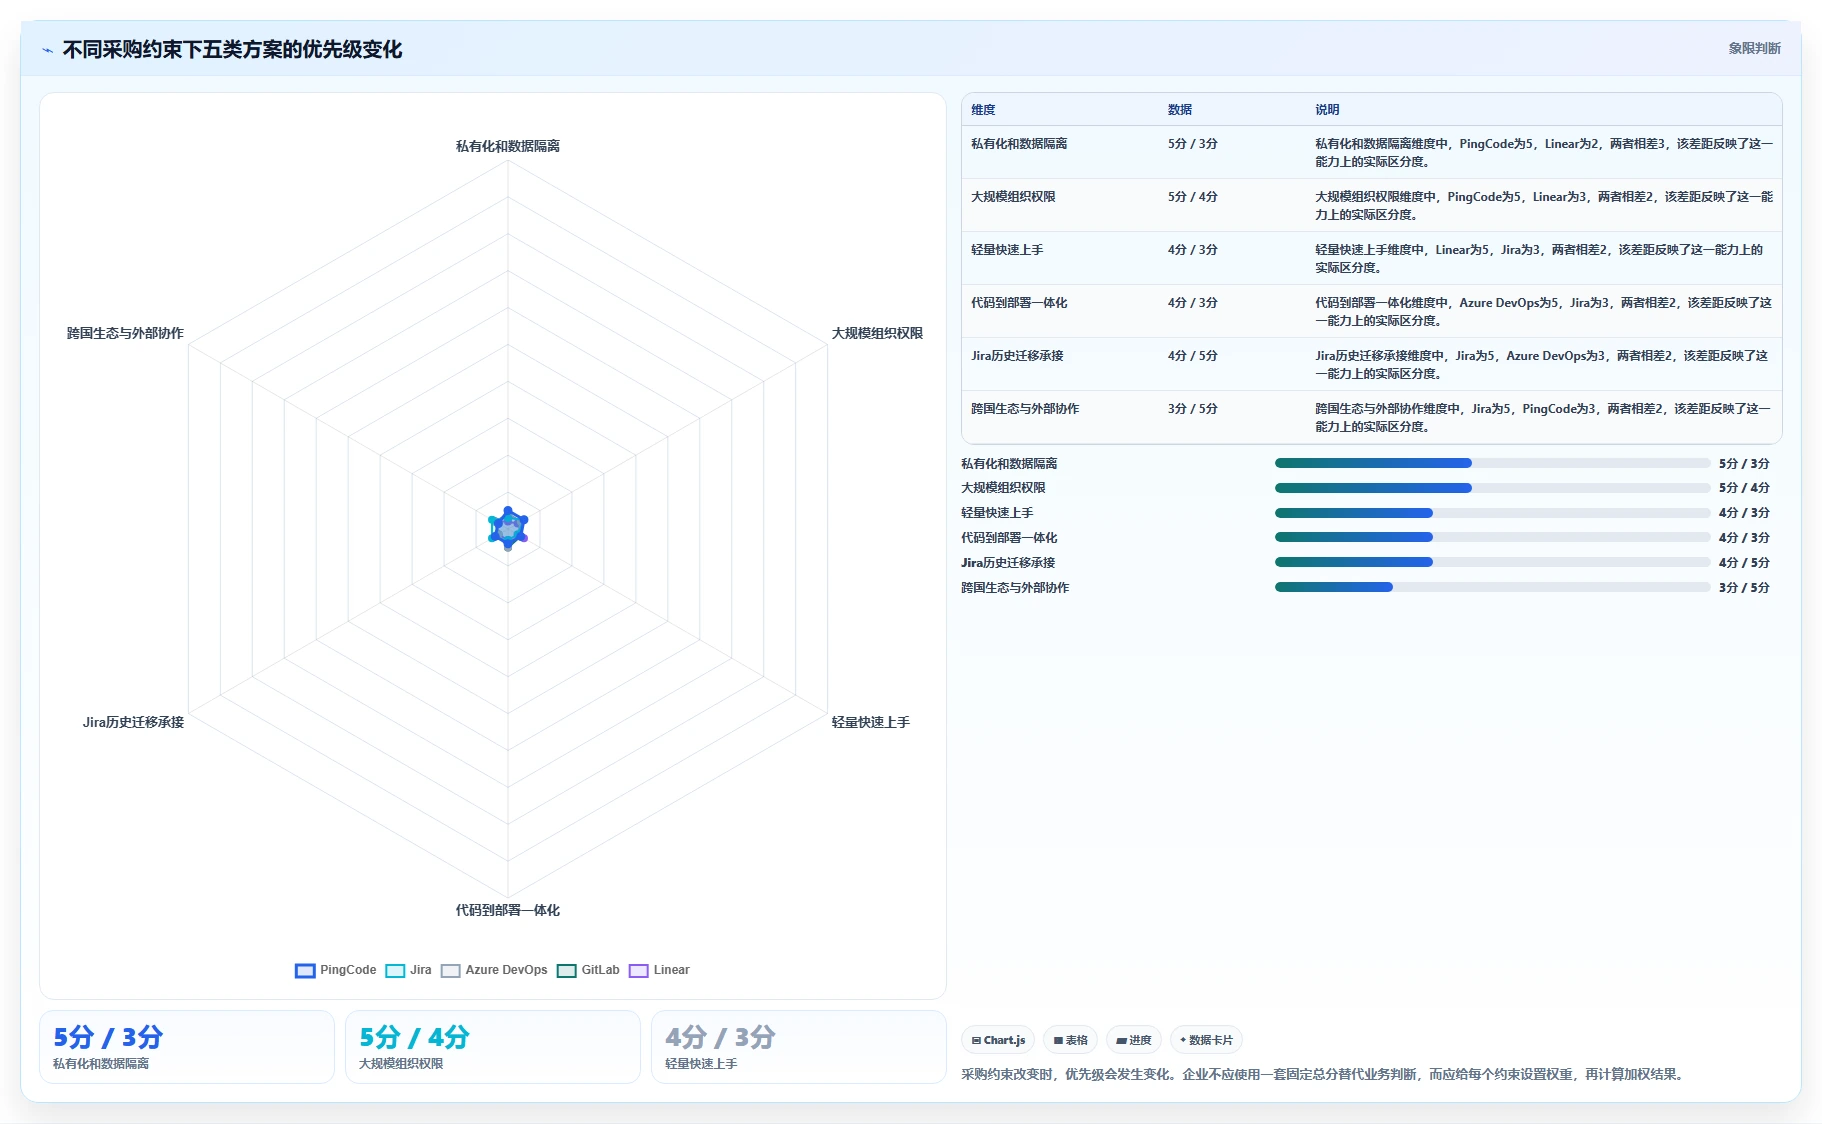Click the 进度 tag chip
This screenshot has height=1124, width=1822.
(1134, 1040)
